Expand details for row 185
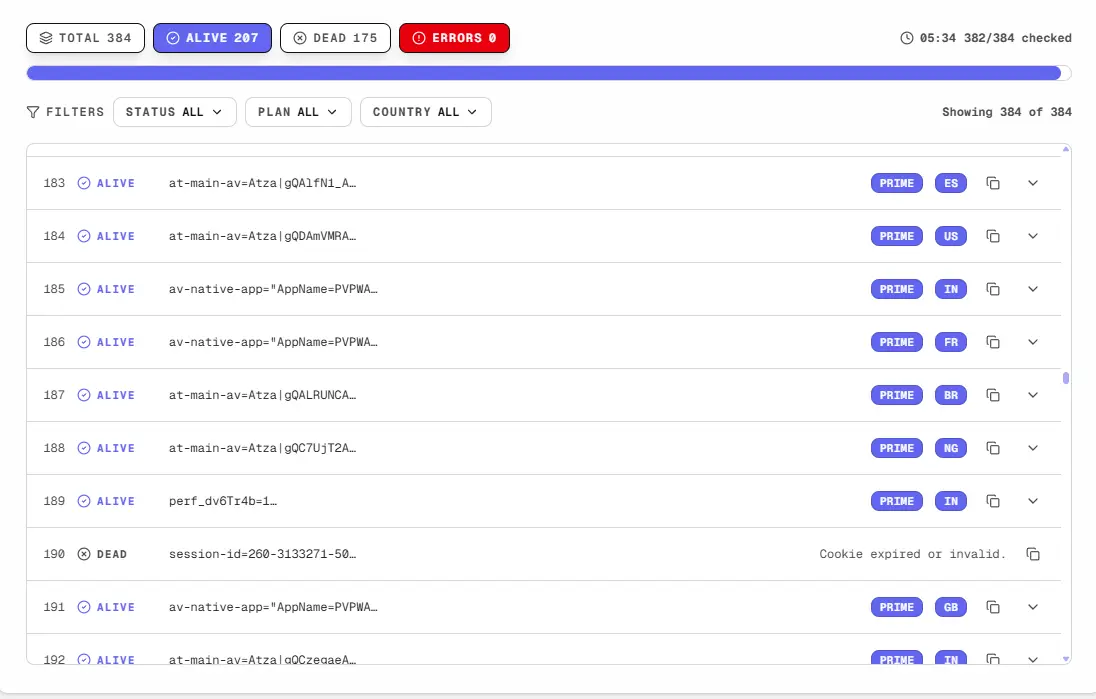 [1033, 289]
